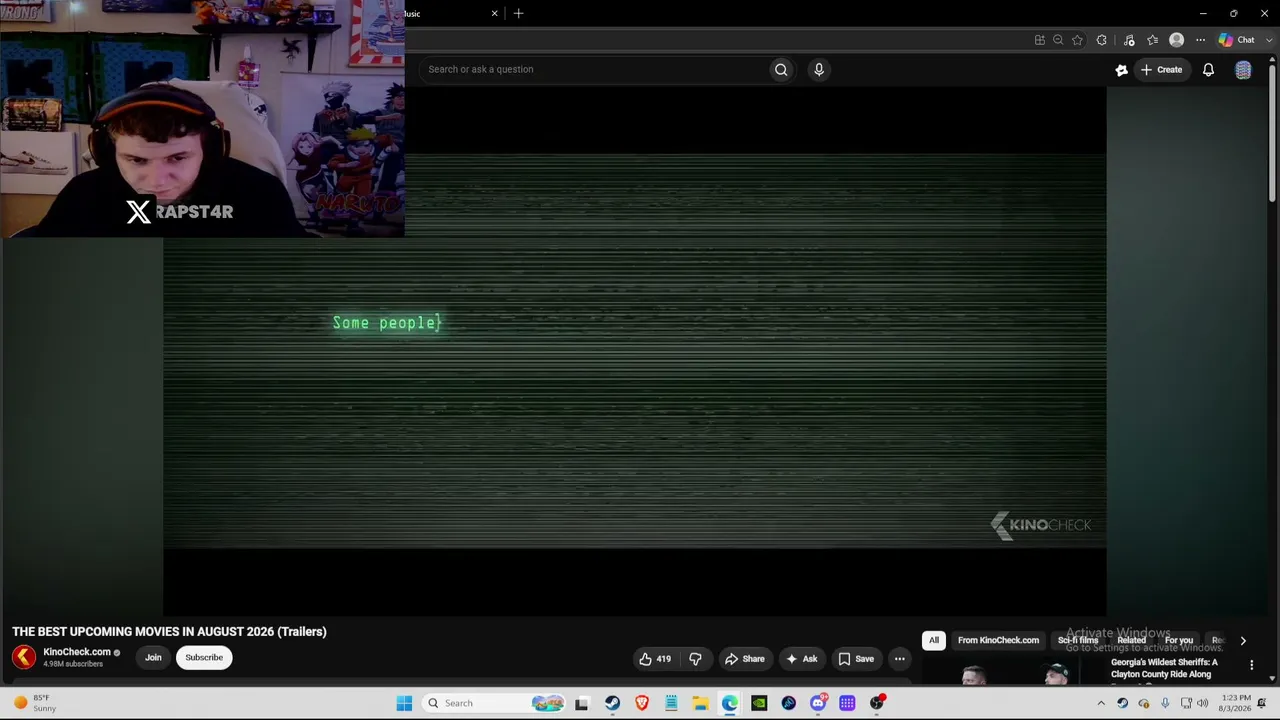Select the For you filter chip

(1179, 640)
